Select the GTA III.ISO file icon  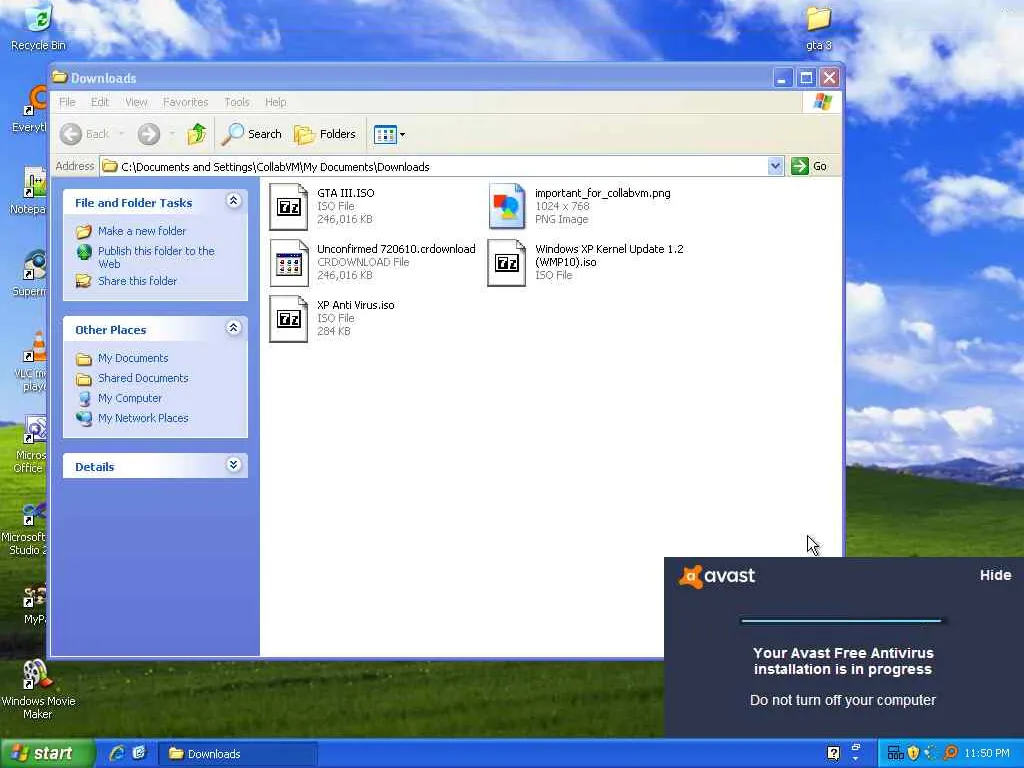pyautogui.click(x=289, y=206)
